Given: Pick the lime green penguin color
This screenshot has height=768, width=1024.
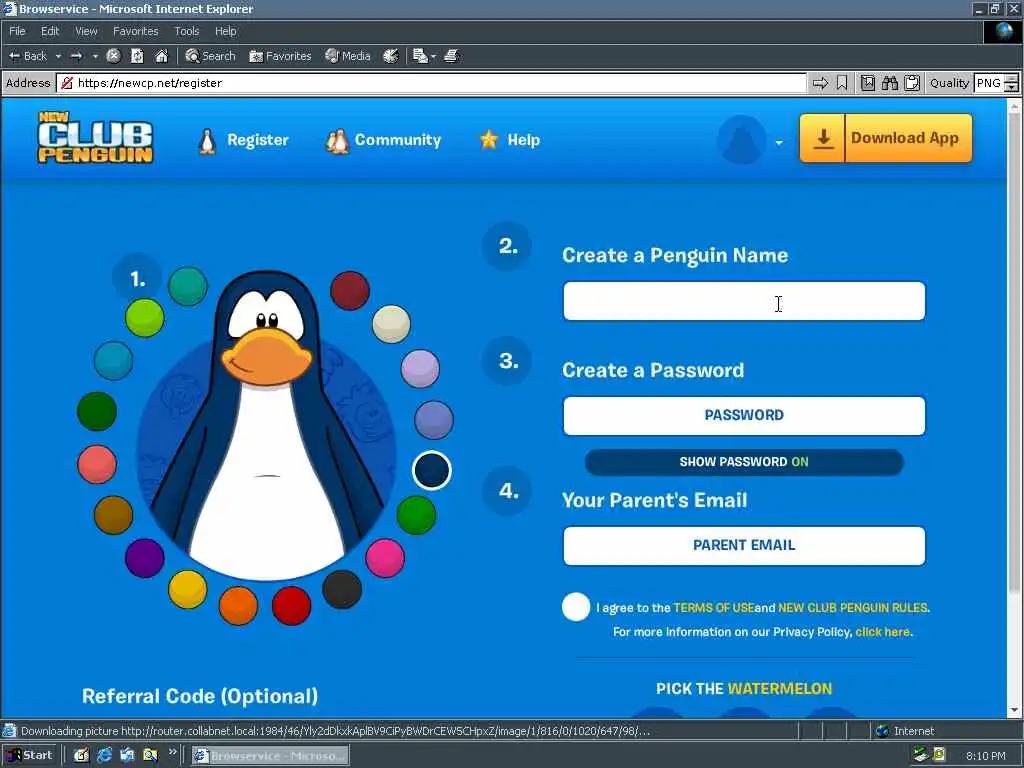Looking at the screenshot, I should coord(144,318).
